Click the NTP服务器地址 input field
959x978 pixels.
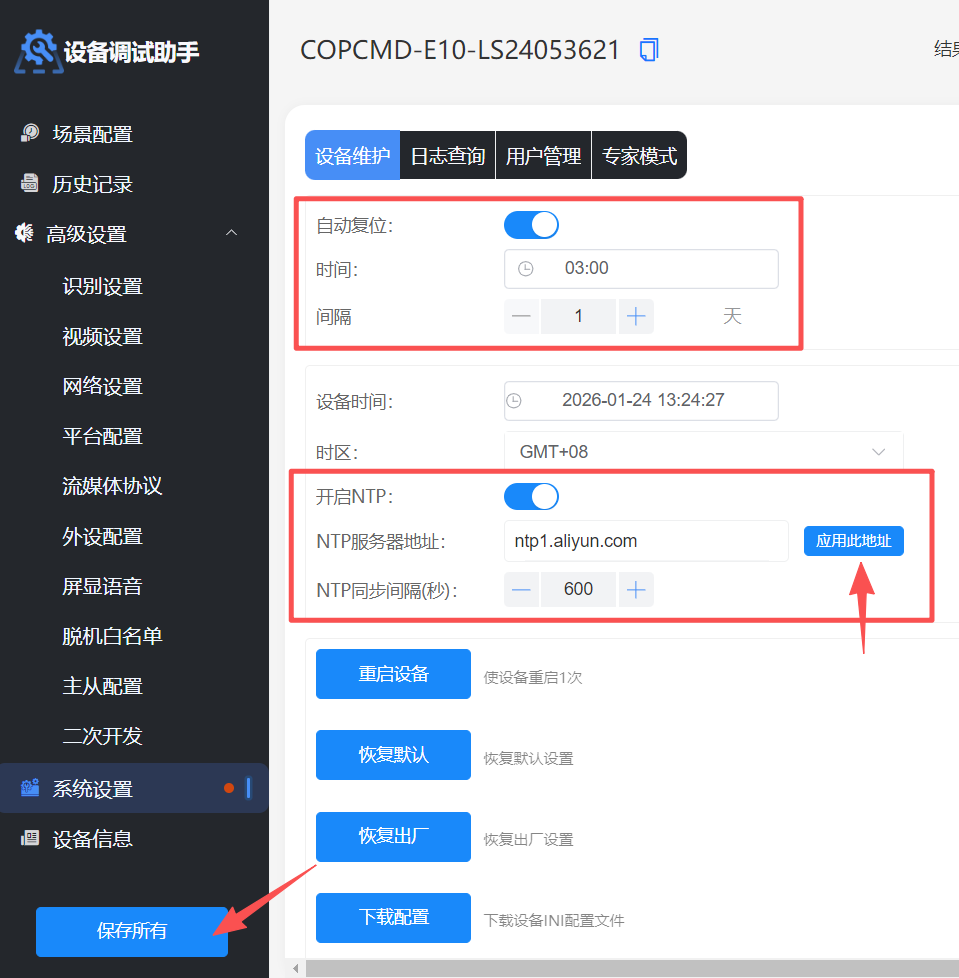646,541
